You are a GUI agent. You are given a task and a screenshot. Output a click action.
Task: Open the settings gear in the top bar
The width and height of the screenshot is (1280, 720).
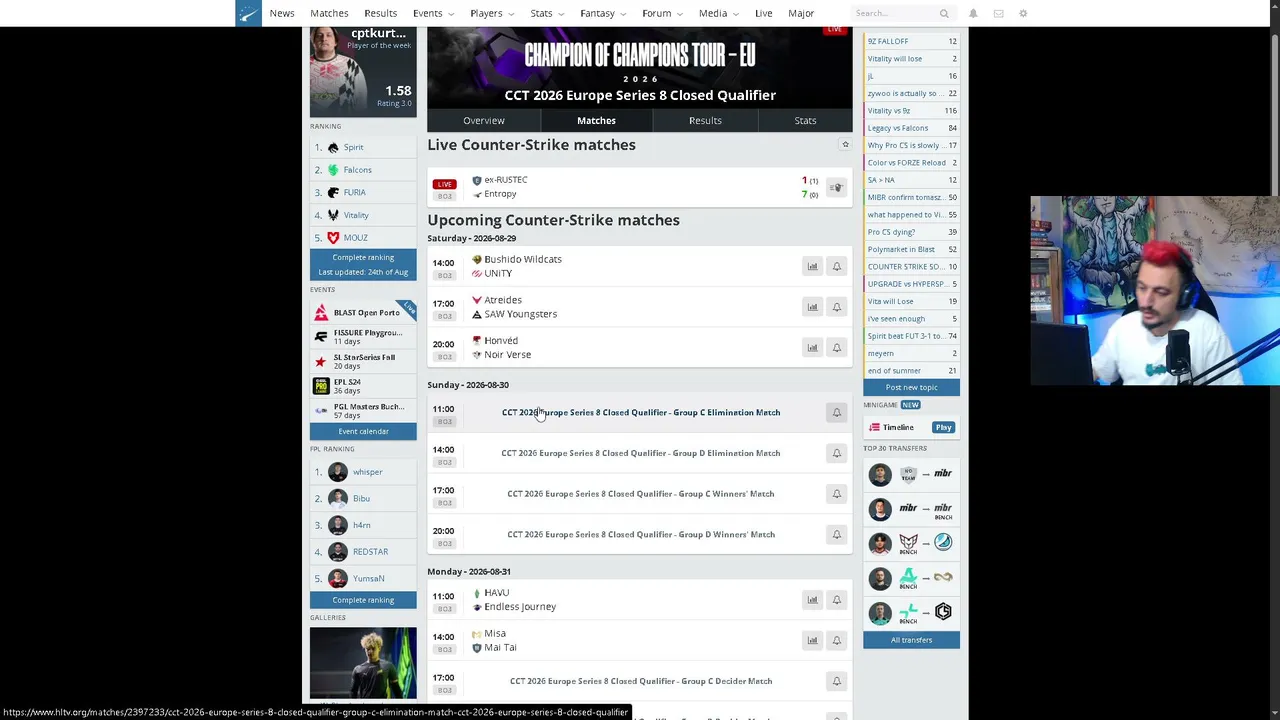coord(1023,14)
